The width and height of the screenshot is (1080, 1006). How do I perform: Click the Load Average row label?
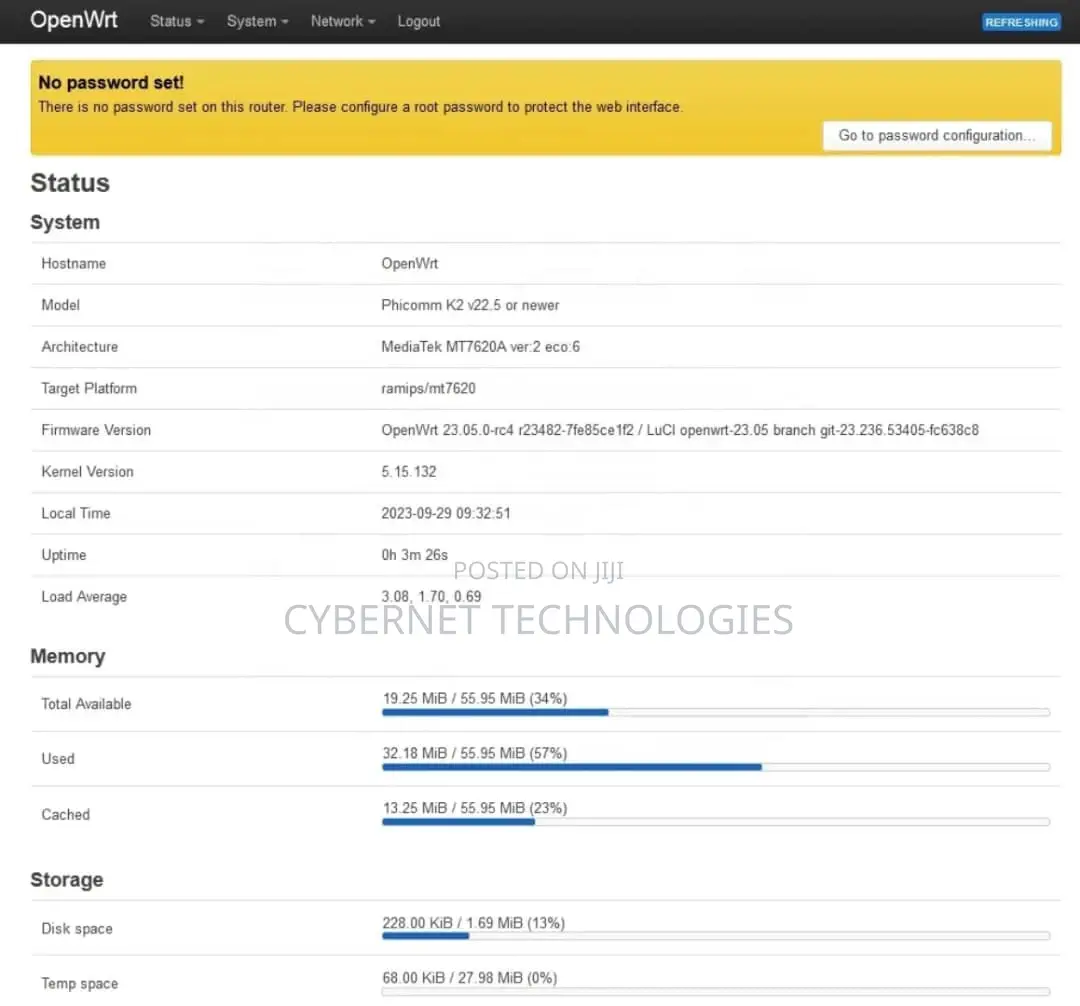[84, 597]
